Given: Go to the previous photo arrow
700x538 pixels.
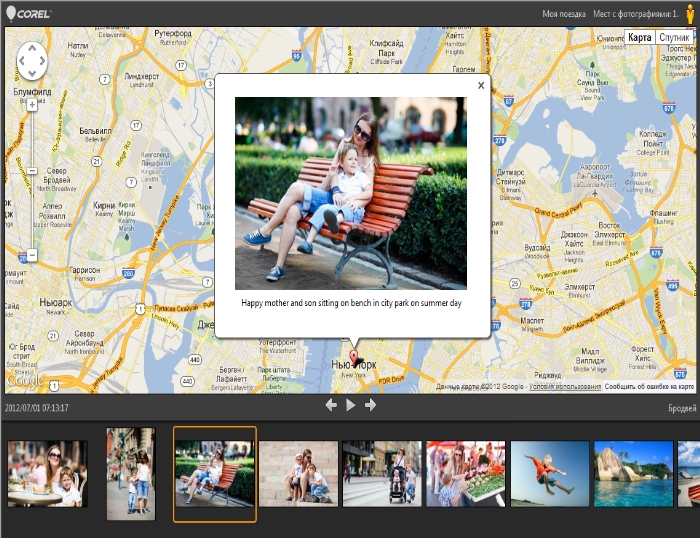Looking at the screenshot, I should click(x=331, y=405).
